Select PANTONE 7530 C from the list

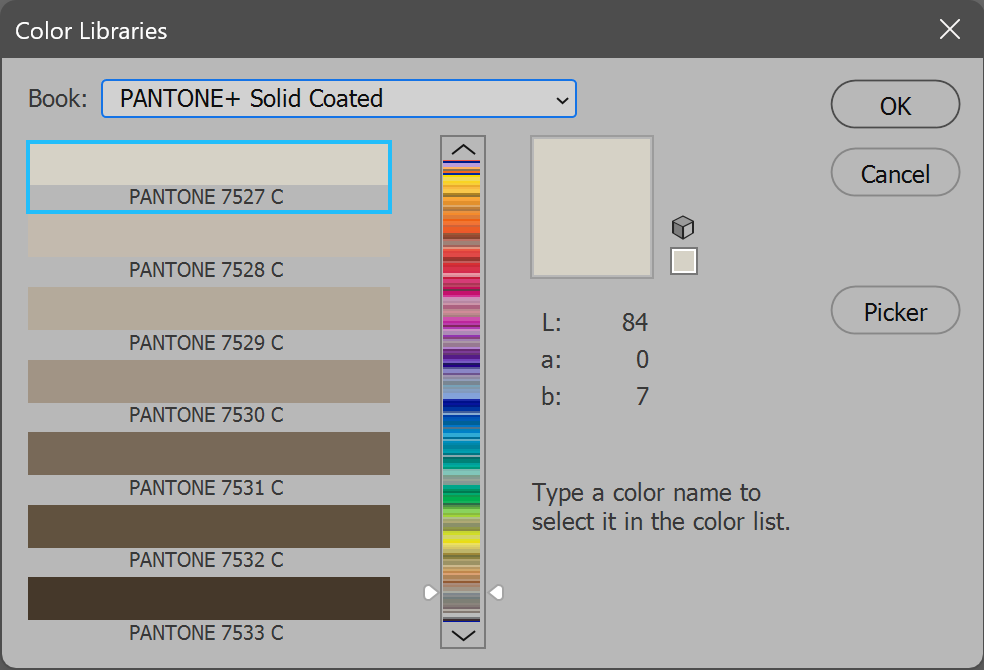pyautogui.click(x=208, y=382)
